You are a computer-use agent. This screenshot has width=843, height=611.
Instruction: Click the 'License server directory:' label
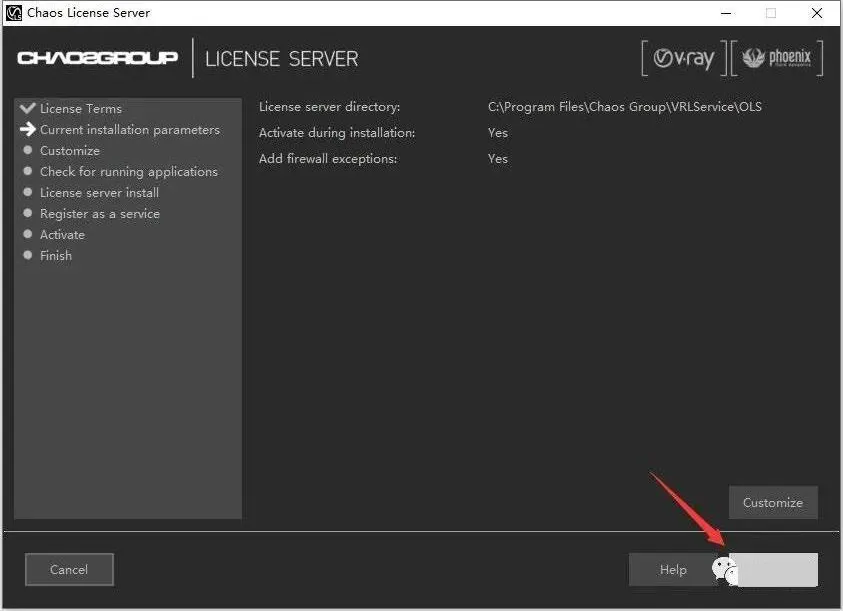click(330, 106)
